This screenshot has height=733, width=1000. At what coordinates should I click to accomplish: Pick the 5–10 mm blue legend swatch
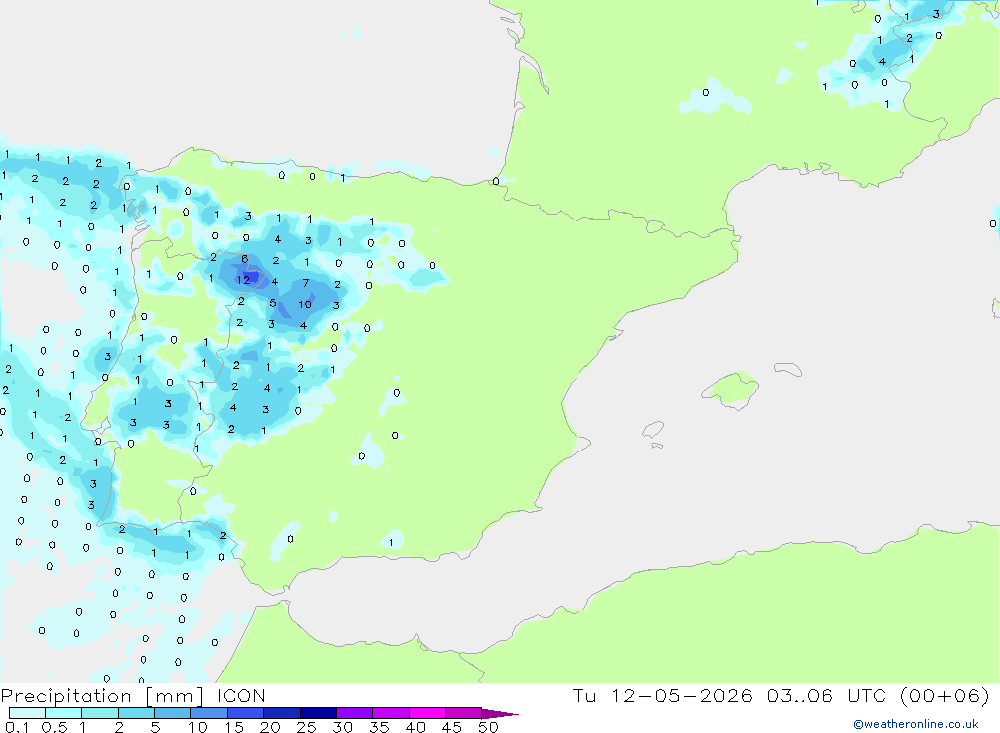tap(172, 713)
